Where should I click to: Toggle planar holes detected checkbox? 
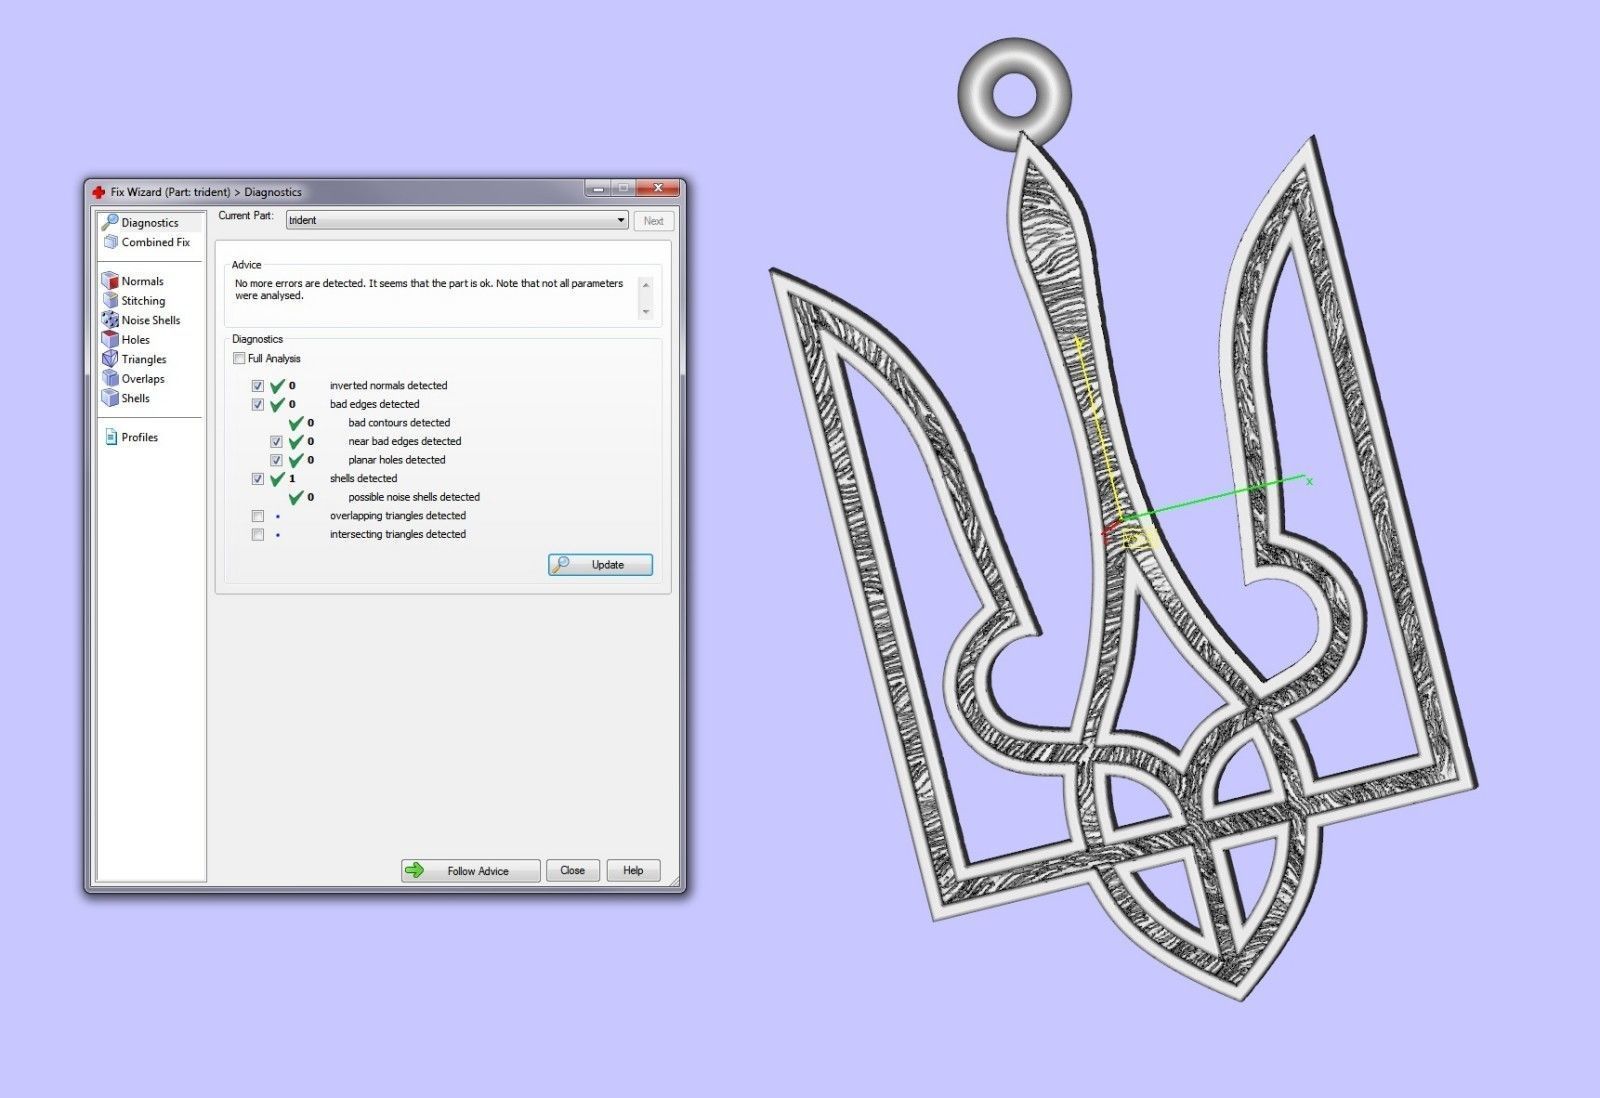click(x=276, y=460)
